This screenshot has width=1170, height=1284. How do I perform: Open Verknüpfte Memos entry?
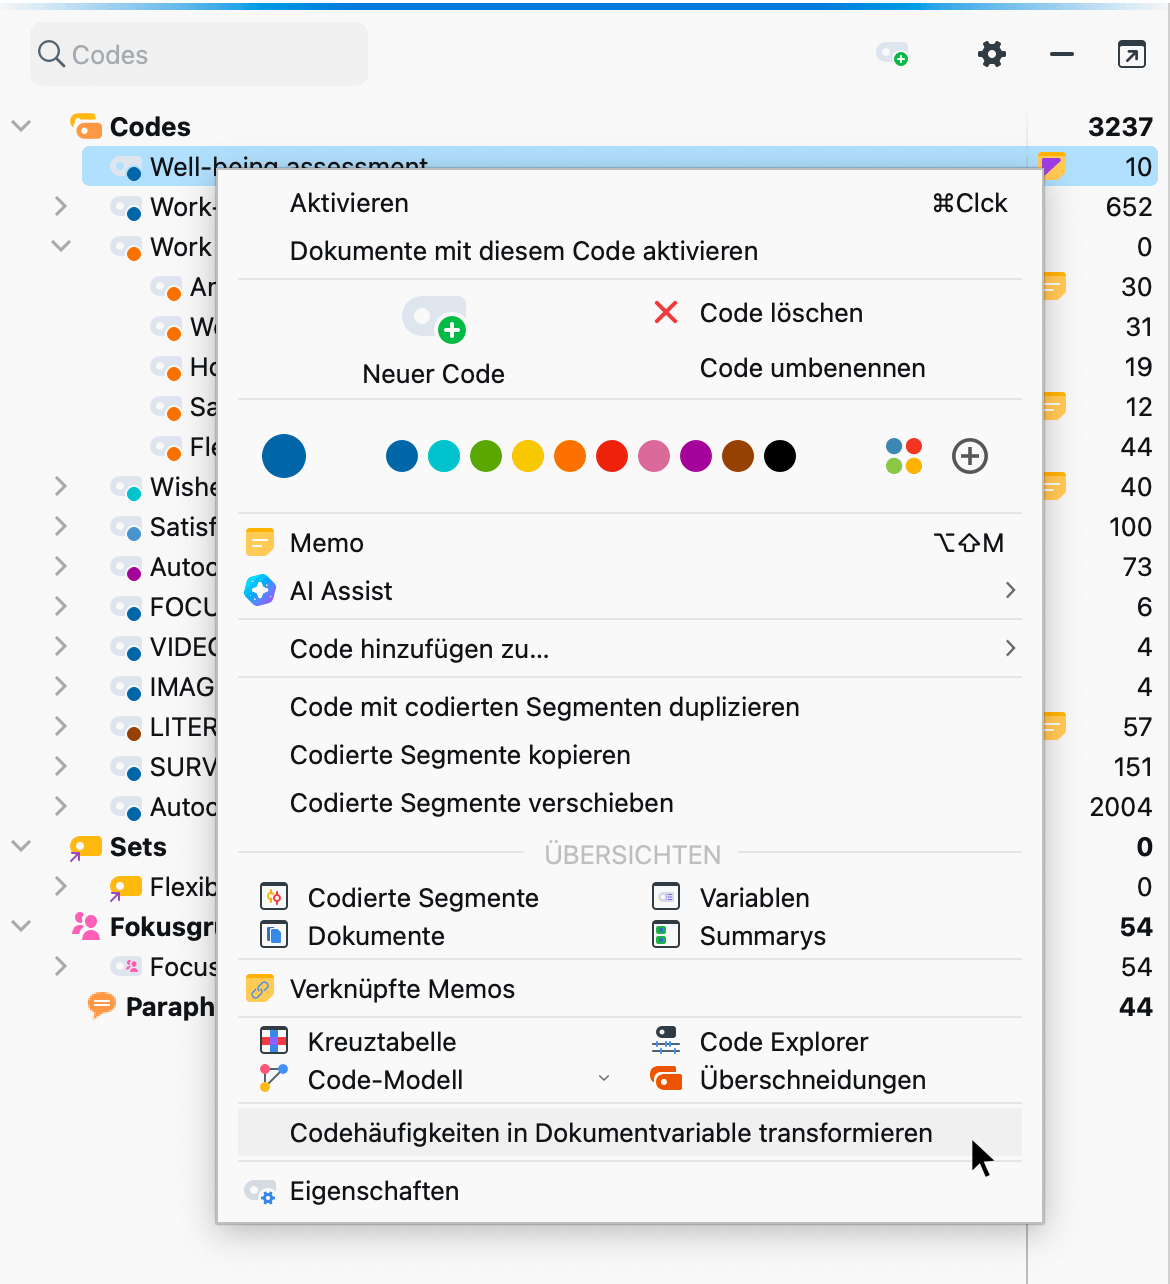click(x=630, y=989)
